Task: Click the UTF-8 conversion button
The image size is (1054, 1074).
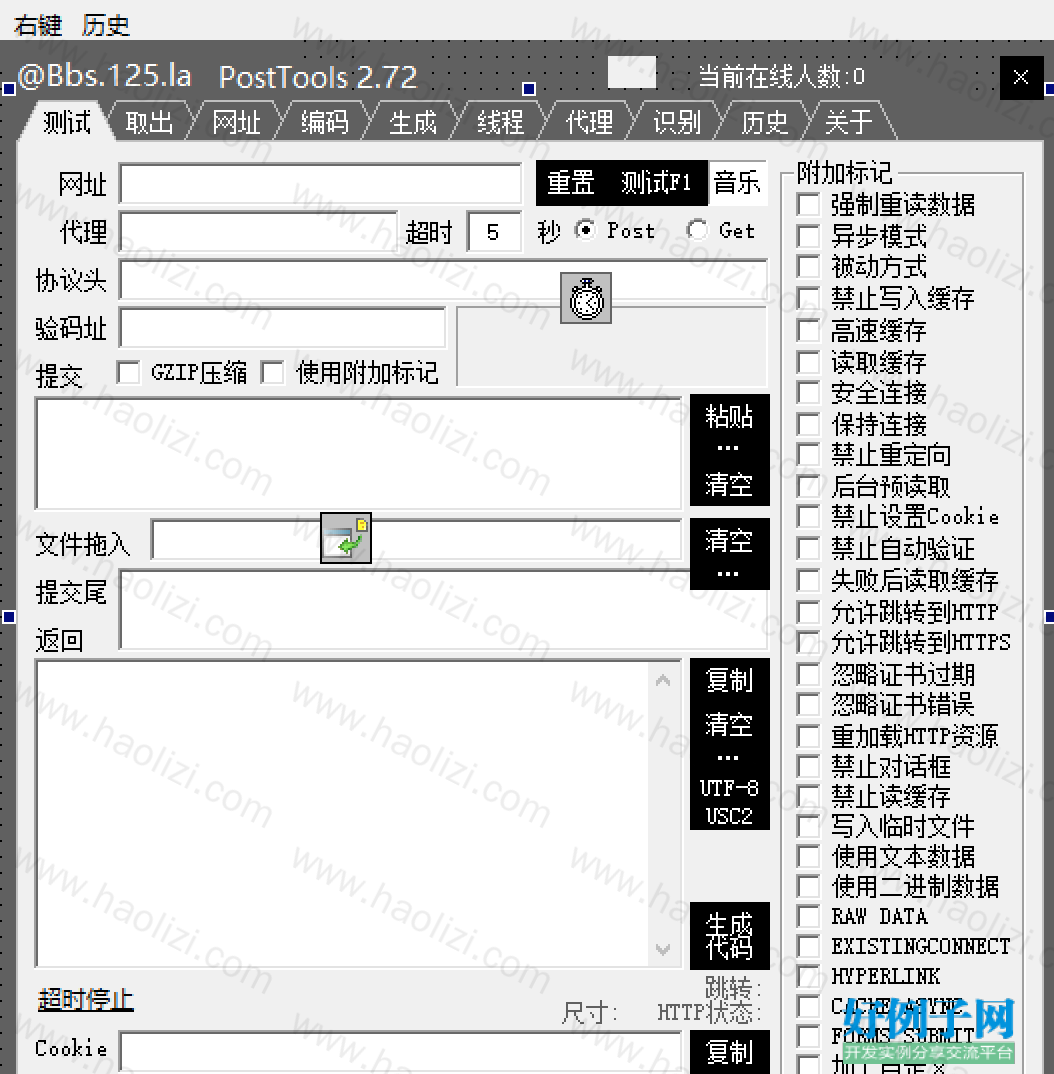Action: [729, 788]
